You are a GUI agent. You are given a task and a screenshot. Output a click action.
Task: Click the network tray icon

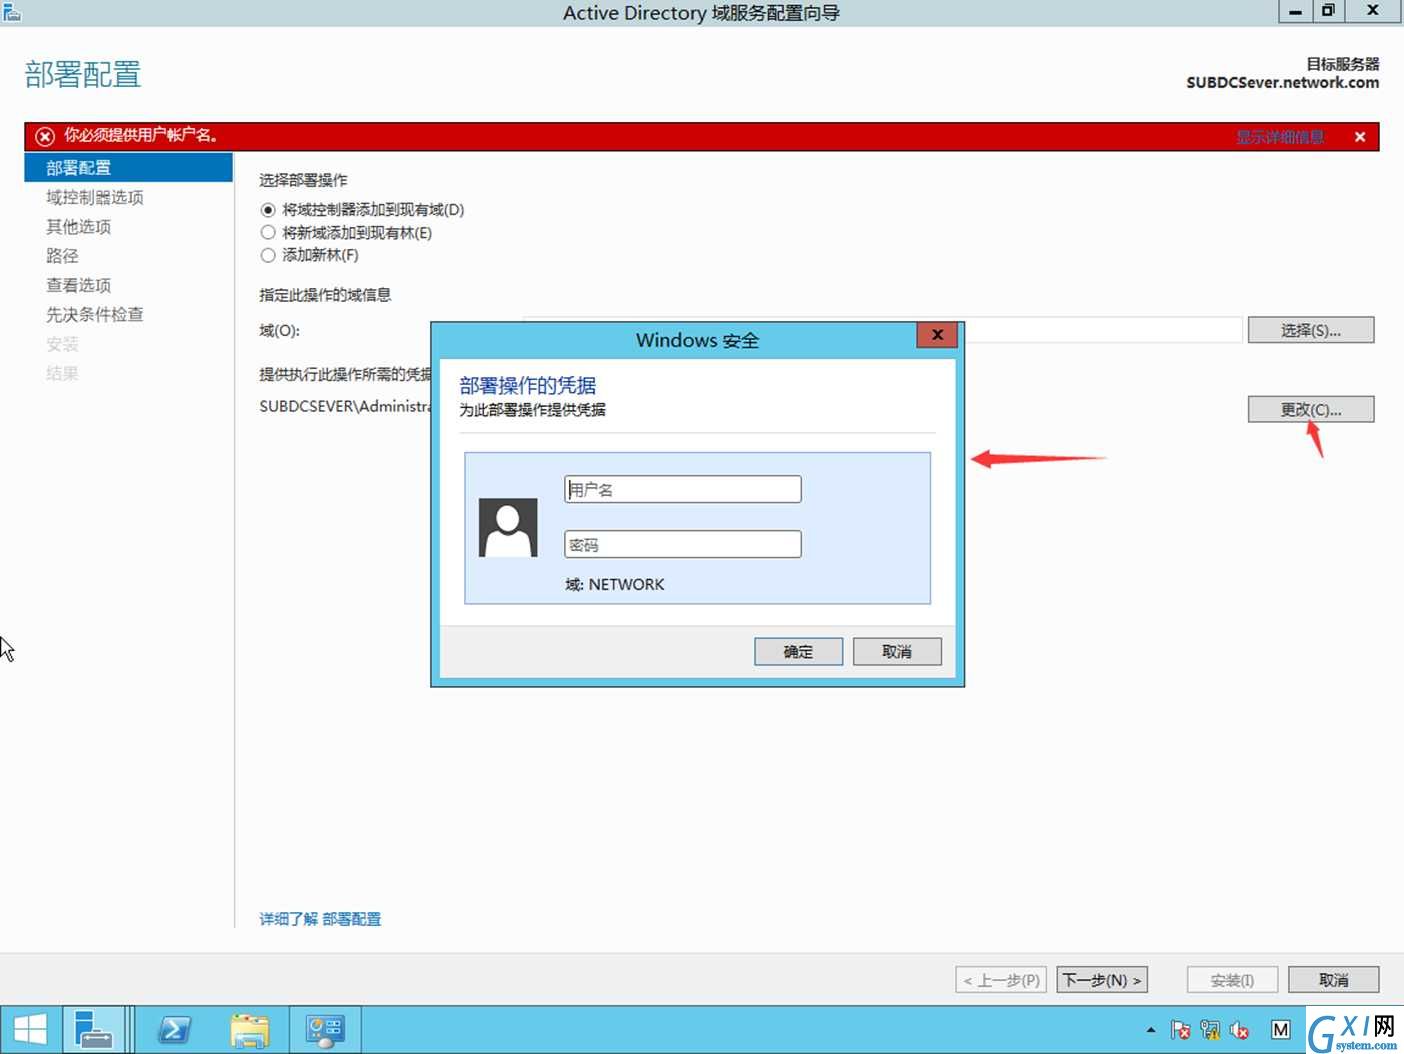1210,1029
